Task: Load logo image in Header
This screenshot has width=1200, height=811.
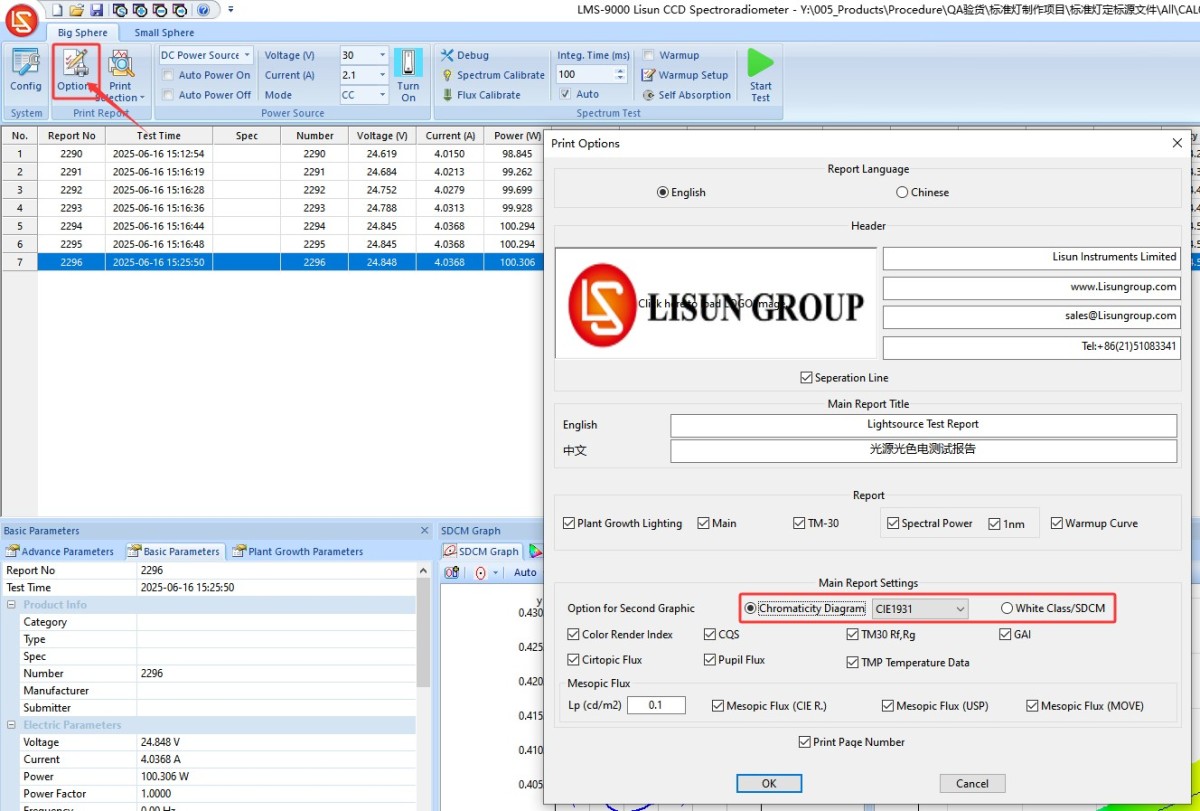Action: (x=716, y=303)
